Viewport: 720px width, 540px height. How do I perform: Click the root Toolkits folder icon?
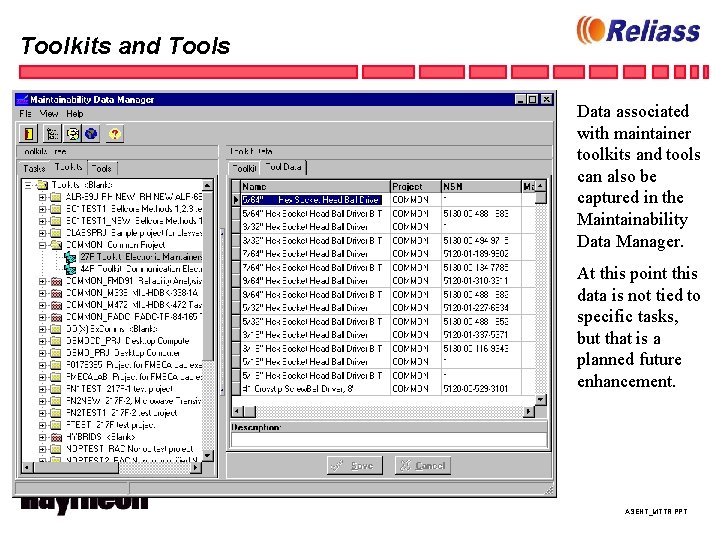pos(42,185)
